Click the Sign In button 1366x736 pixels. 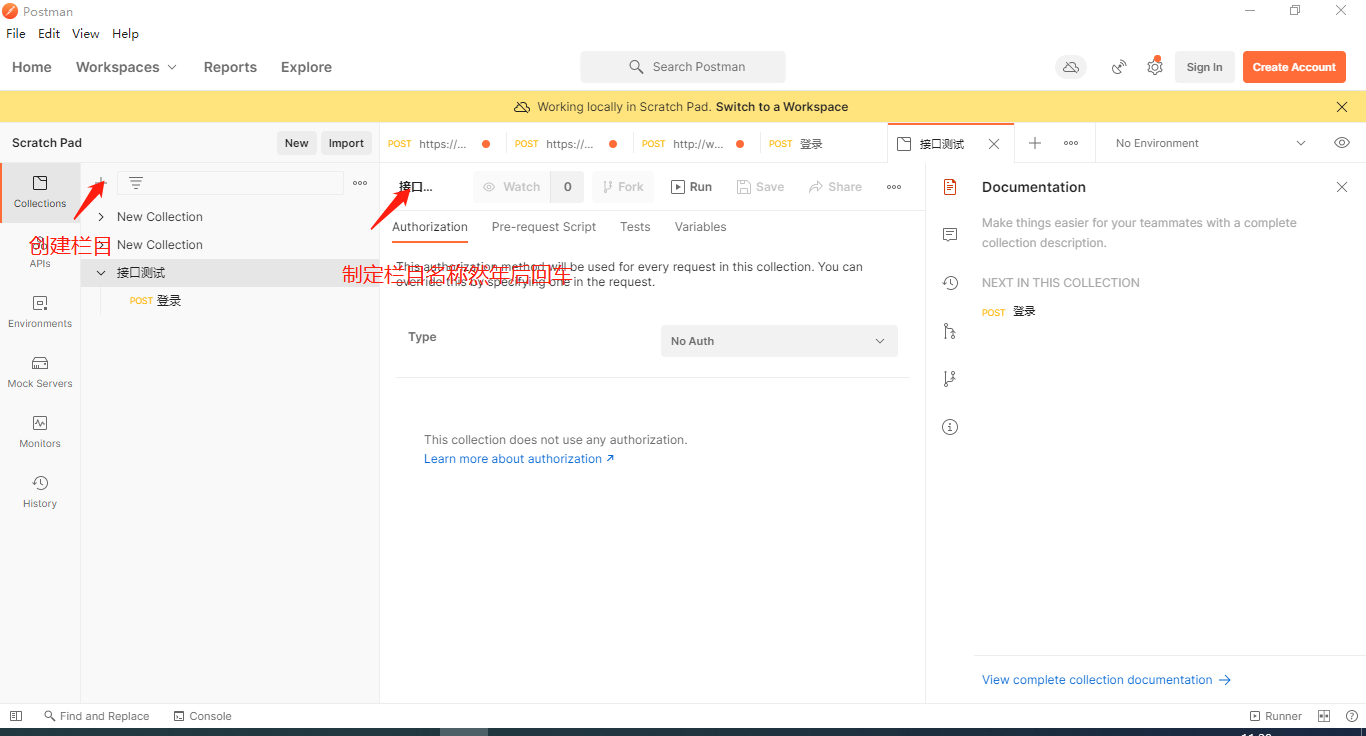[x=1204, y=67]
